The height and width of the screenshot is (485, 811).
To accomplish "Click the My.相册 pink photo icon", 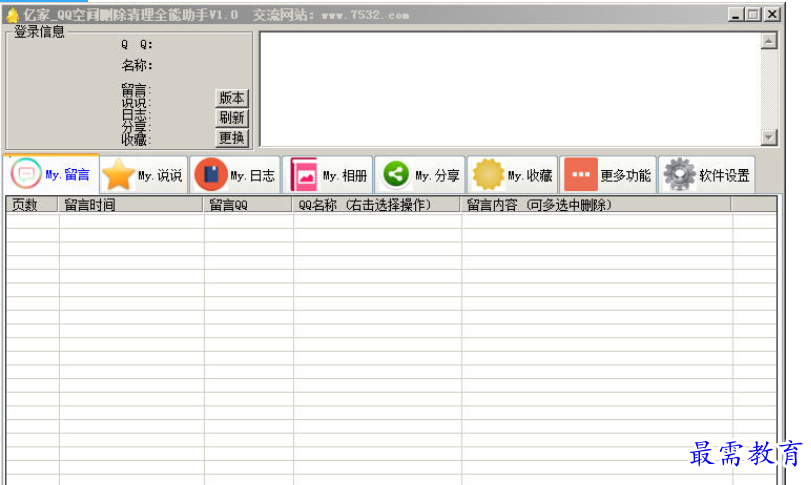I will (304, 175).
